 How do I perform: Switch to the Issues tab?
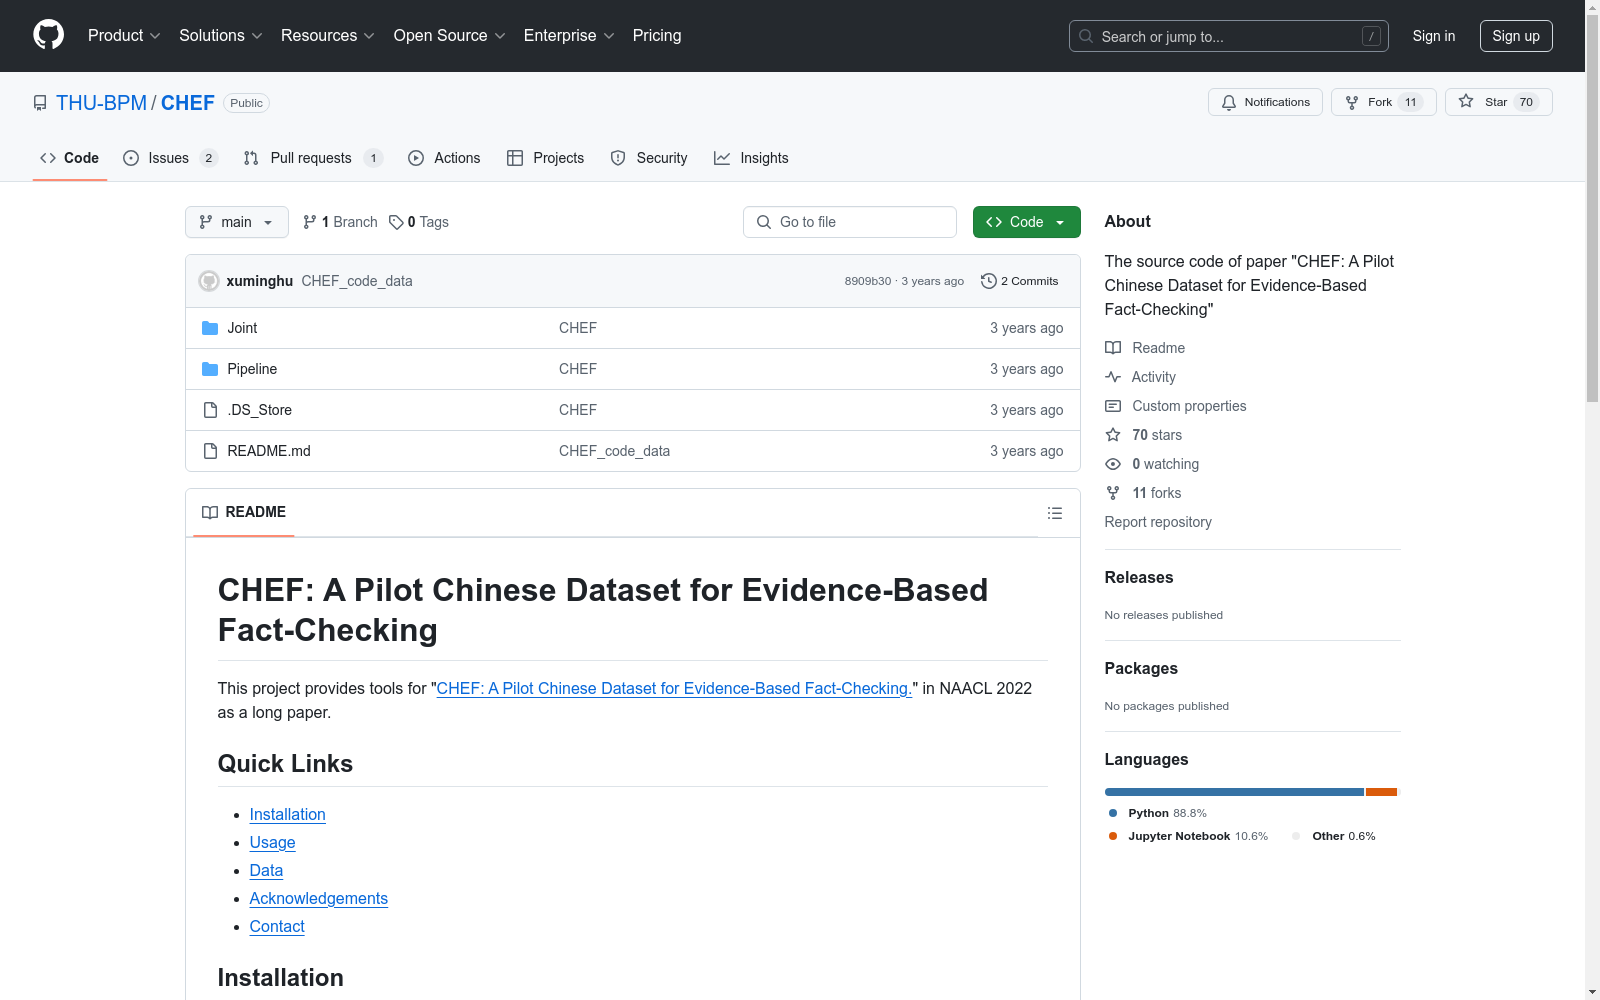tap(170, 158)
